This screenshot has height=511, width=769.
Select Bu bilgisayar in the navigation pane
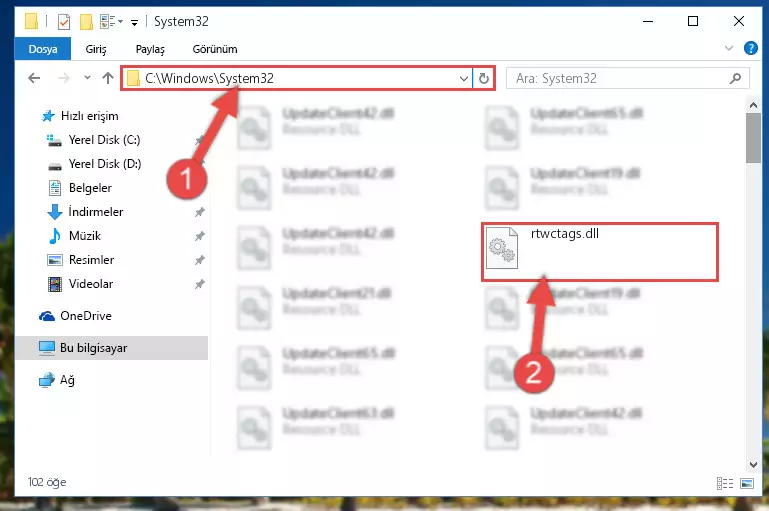pos(111,348)
